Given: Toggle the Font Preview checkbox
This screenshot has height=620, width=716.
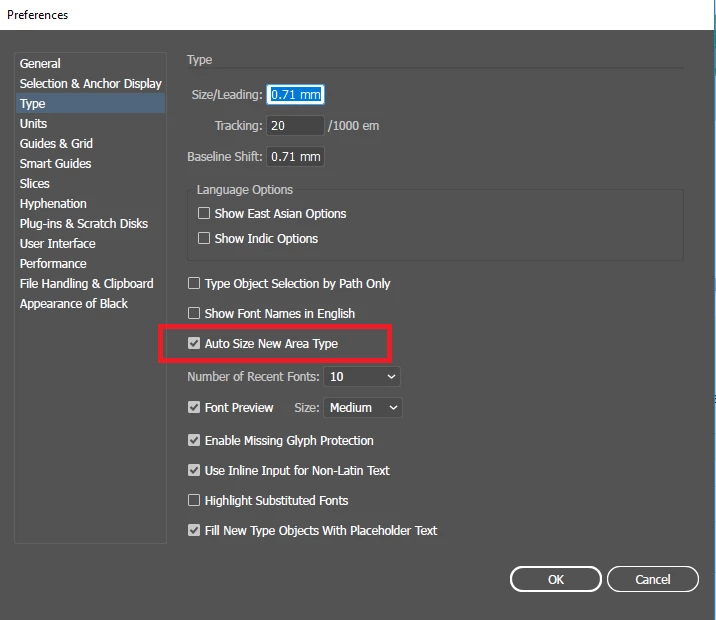Looking at the screenshot, I should click(x=194, y=407).
